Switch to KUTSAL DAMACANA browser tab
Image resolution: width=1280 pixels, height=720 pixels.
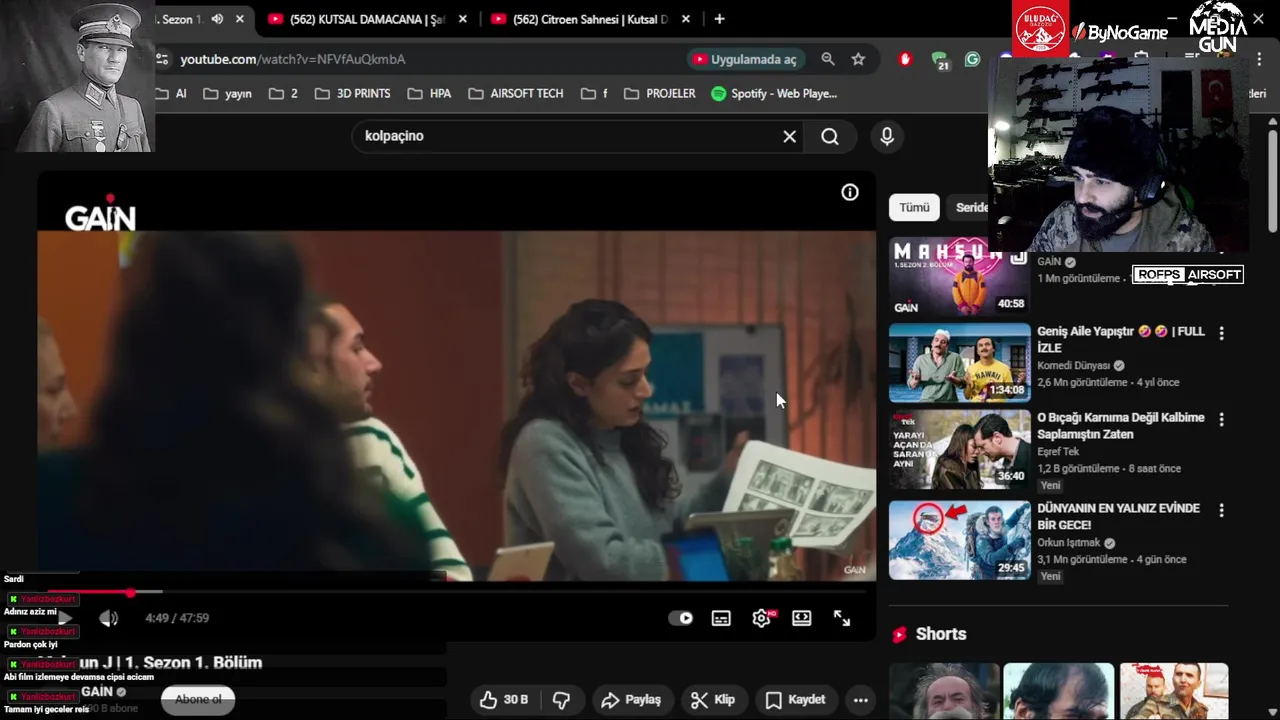tap(366, 19)
